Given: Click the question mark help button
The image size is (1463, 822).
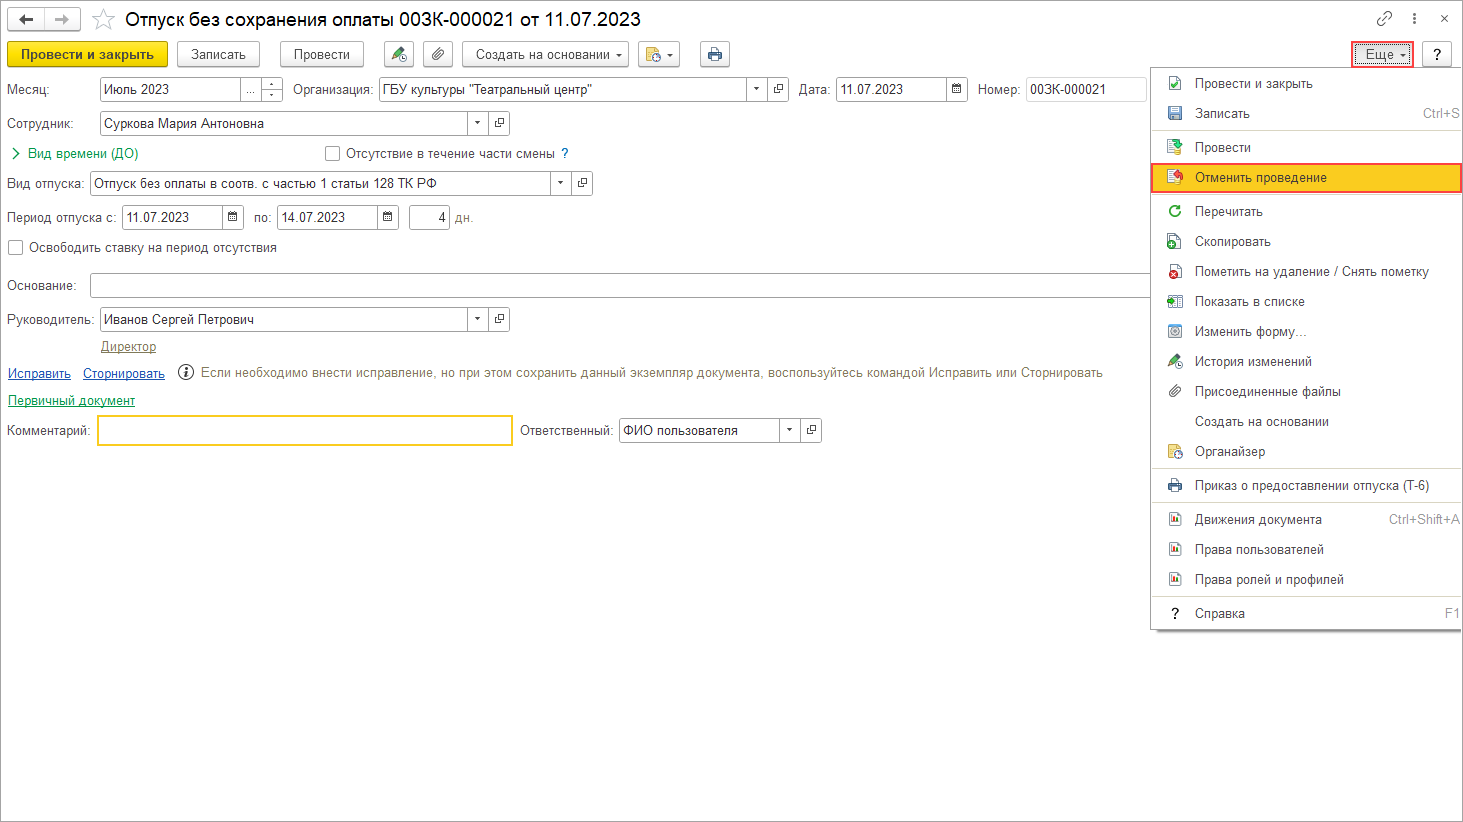Looking at the screenshot, I should [1437, 54].
